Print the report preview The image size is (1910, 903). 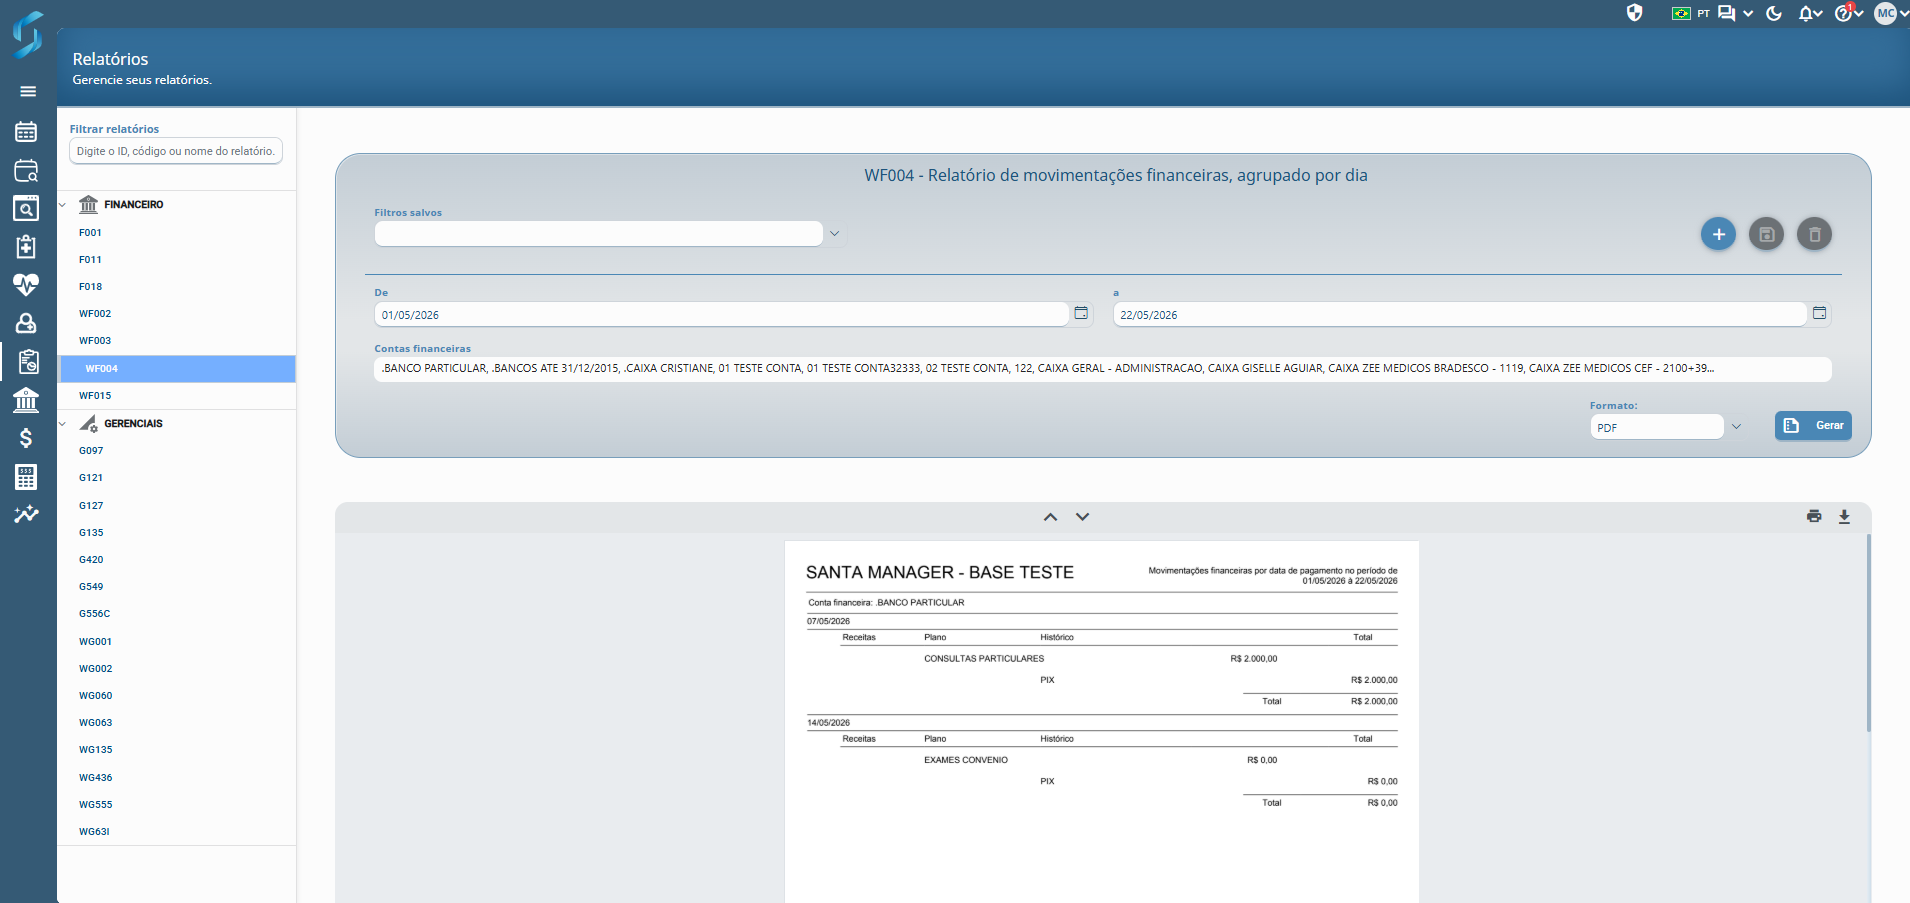click(1814, 516)
